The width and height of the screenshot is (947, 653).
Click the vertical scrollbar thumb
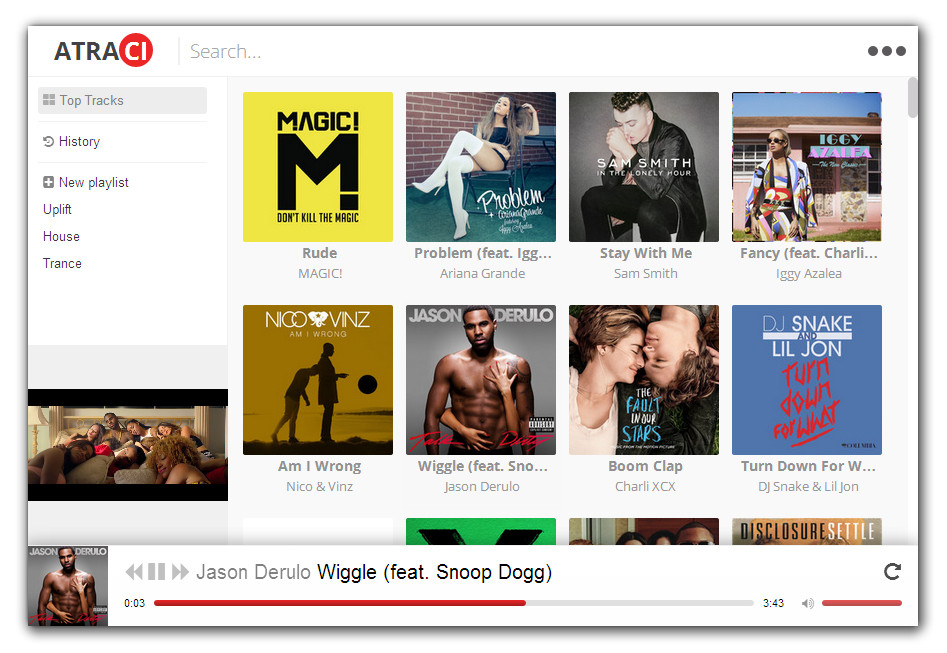click(913, 97)
